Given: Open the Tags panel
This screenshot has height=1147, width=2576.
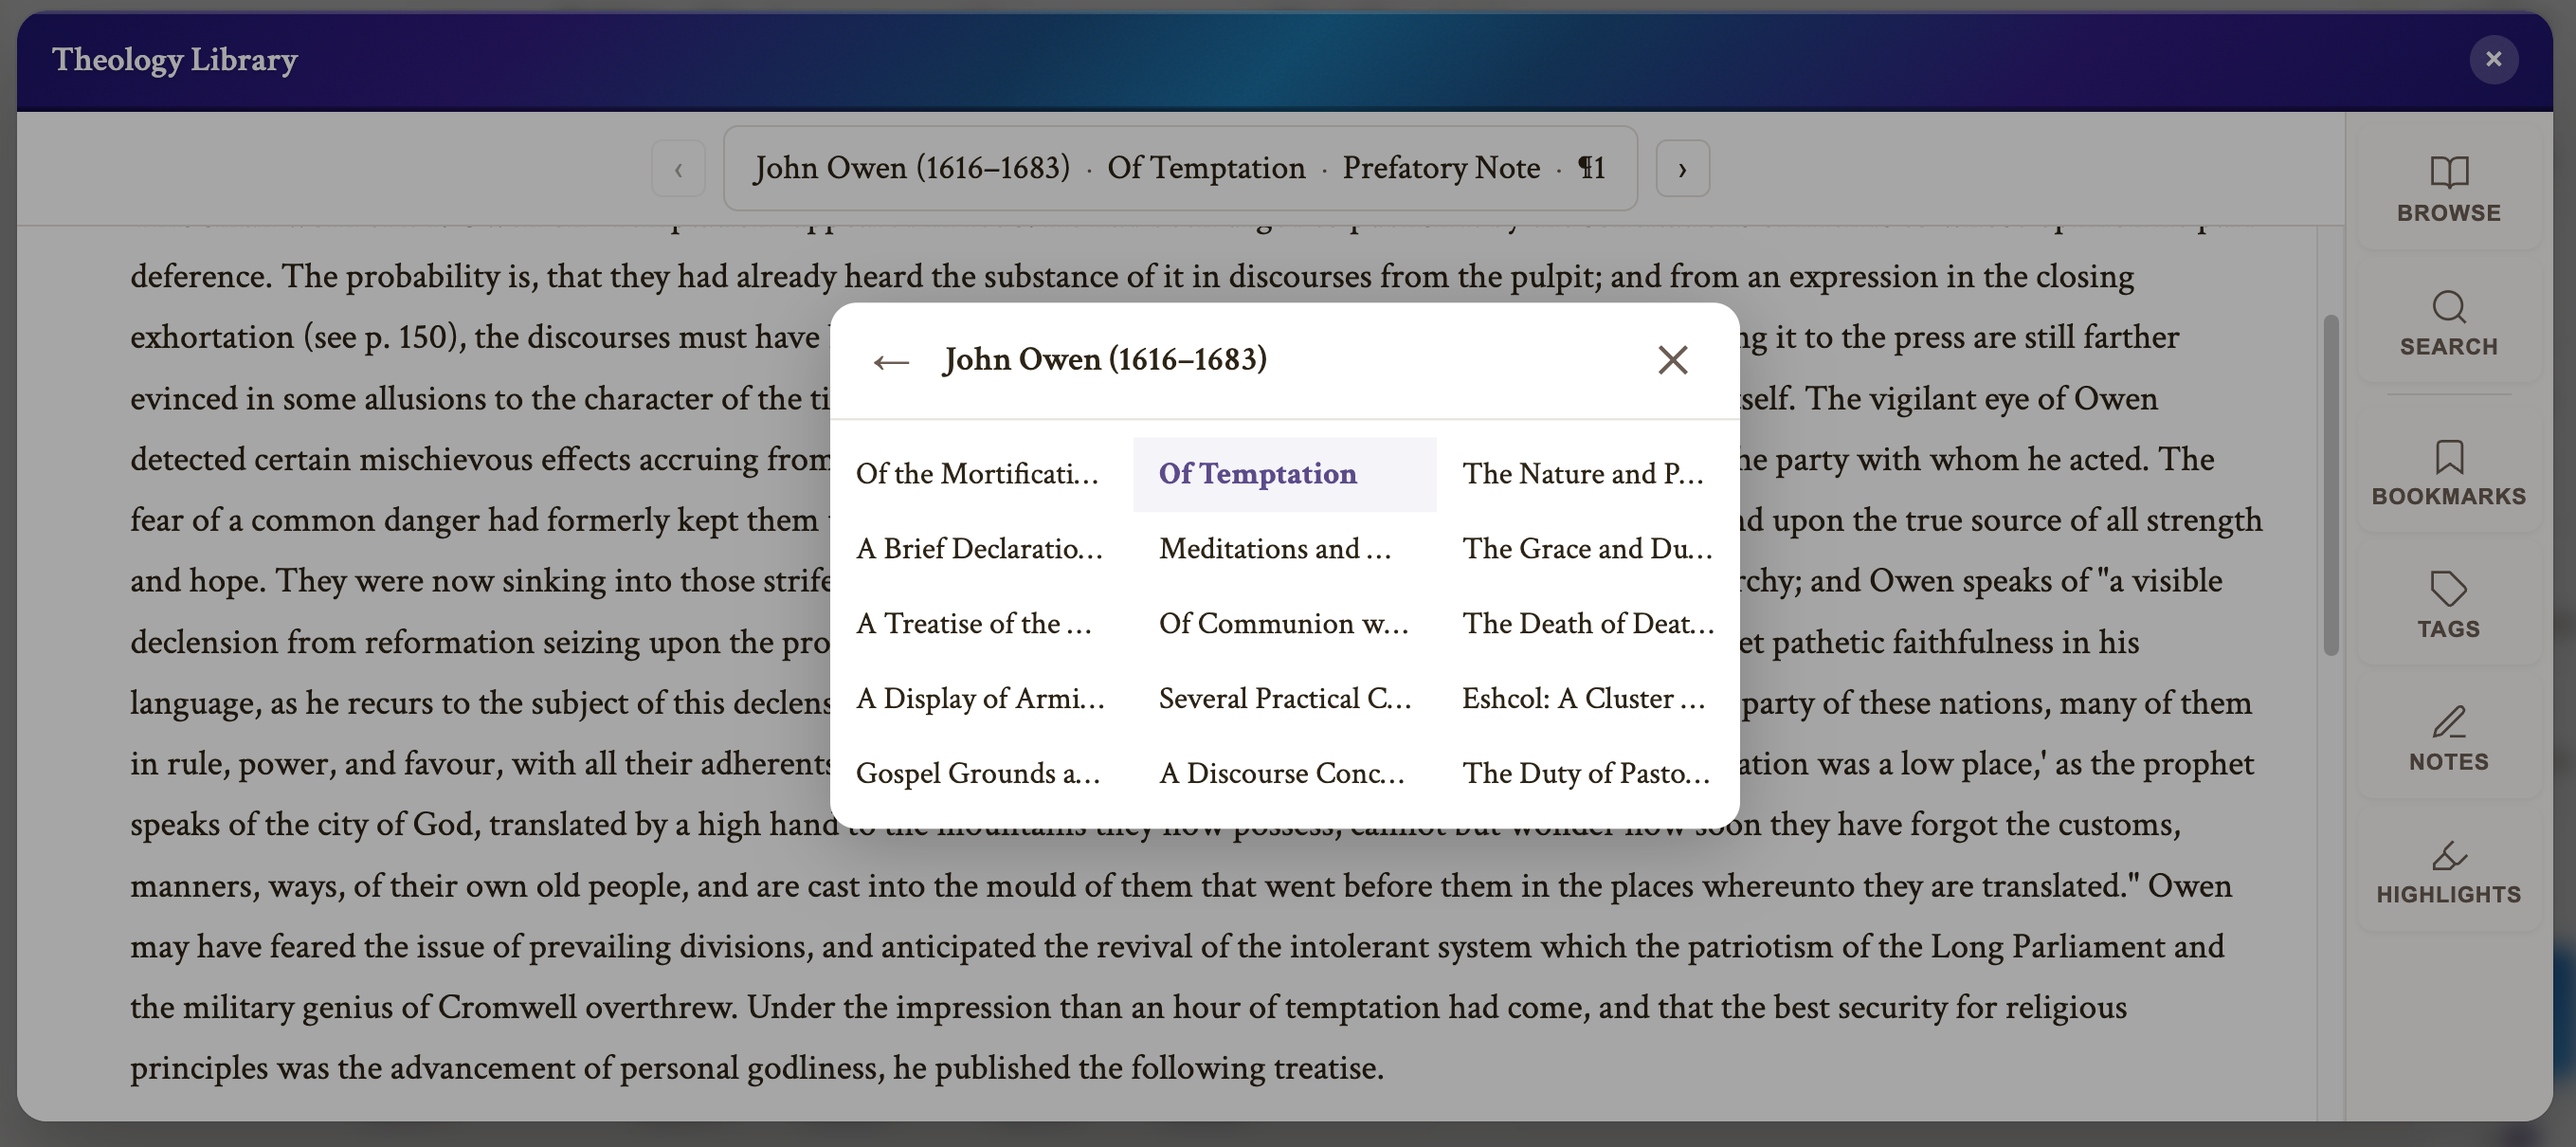Looking at the screenshot, I should click(2448, 605).
